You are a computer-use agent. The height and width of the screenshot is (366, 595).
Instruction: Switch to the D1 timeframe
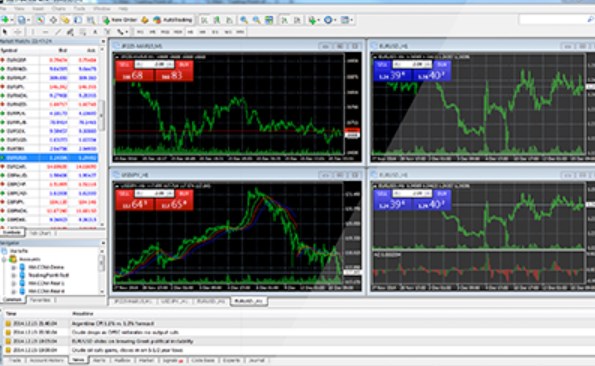click(215, 32)
